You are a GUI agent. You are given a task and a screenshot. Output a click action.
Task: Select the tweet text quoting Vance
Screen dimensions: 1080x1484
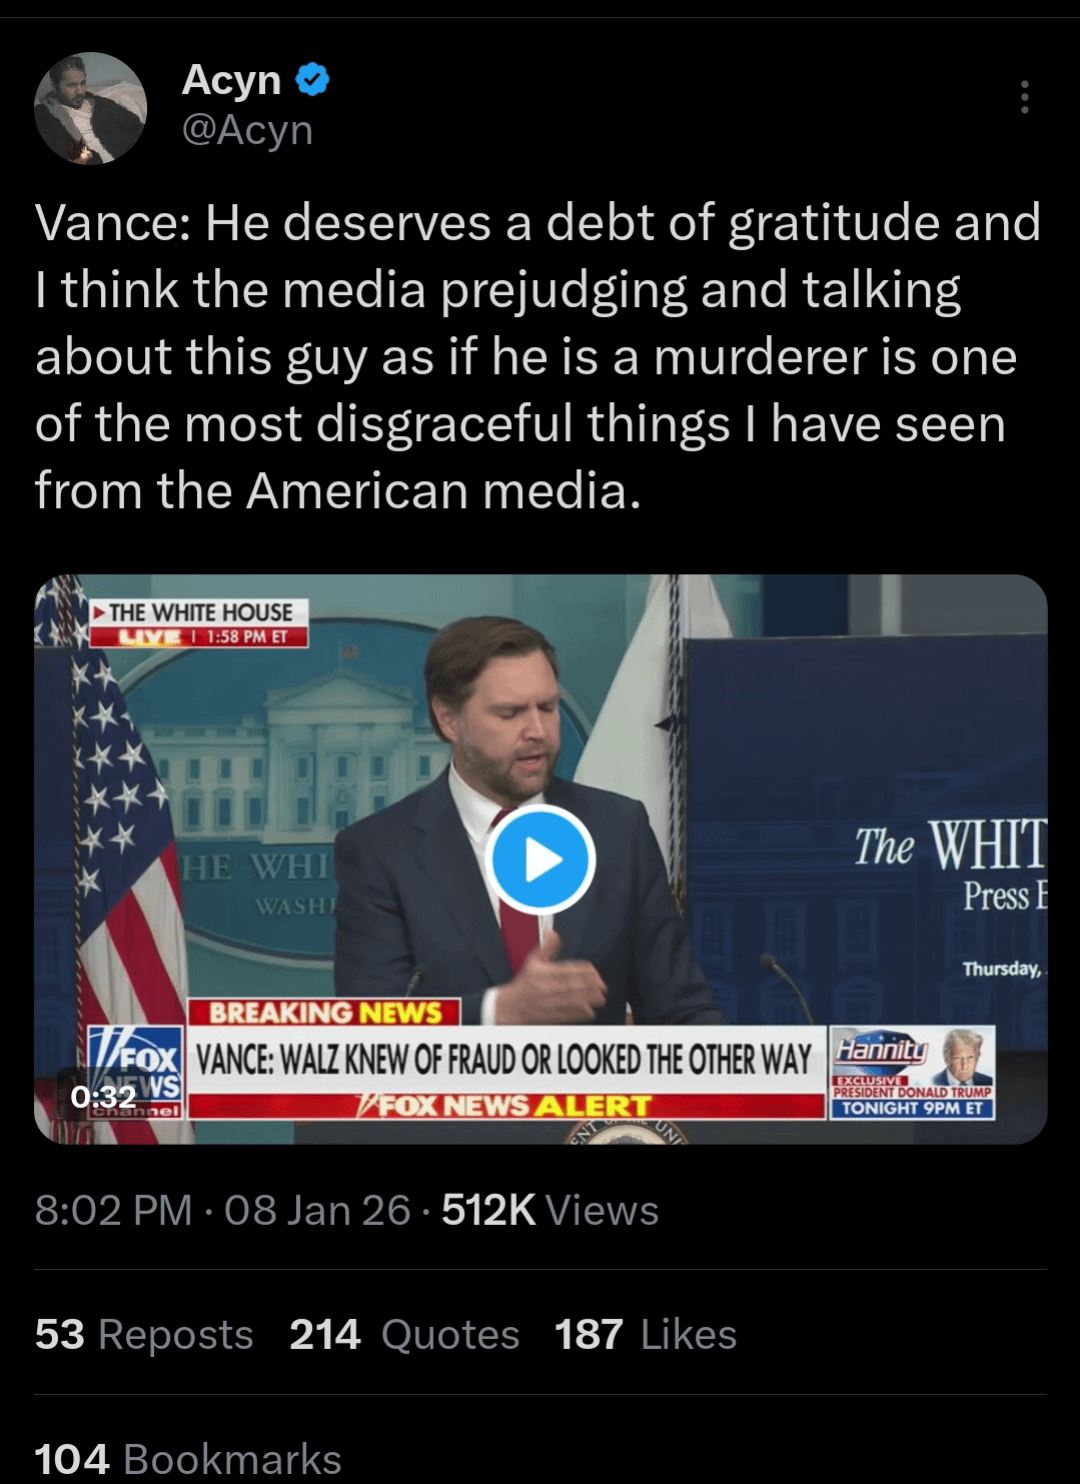[x=538, y=356]
